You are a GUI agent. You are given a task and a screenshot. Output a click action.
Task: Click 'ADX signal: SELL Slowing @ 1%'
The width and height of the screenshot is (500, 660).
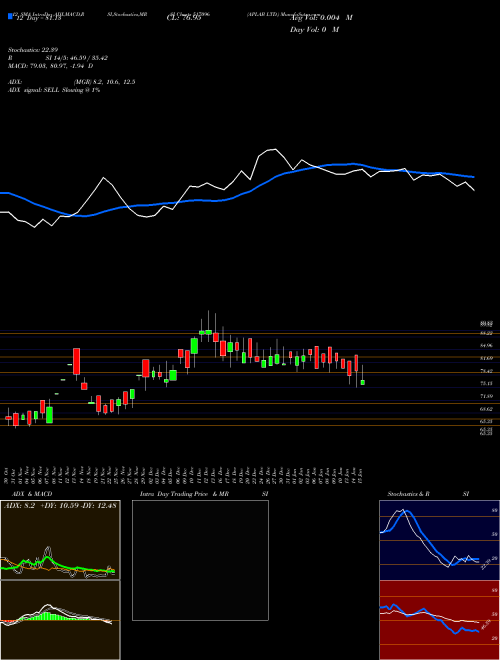coord(54,90)
